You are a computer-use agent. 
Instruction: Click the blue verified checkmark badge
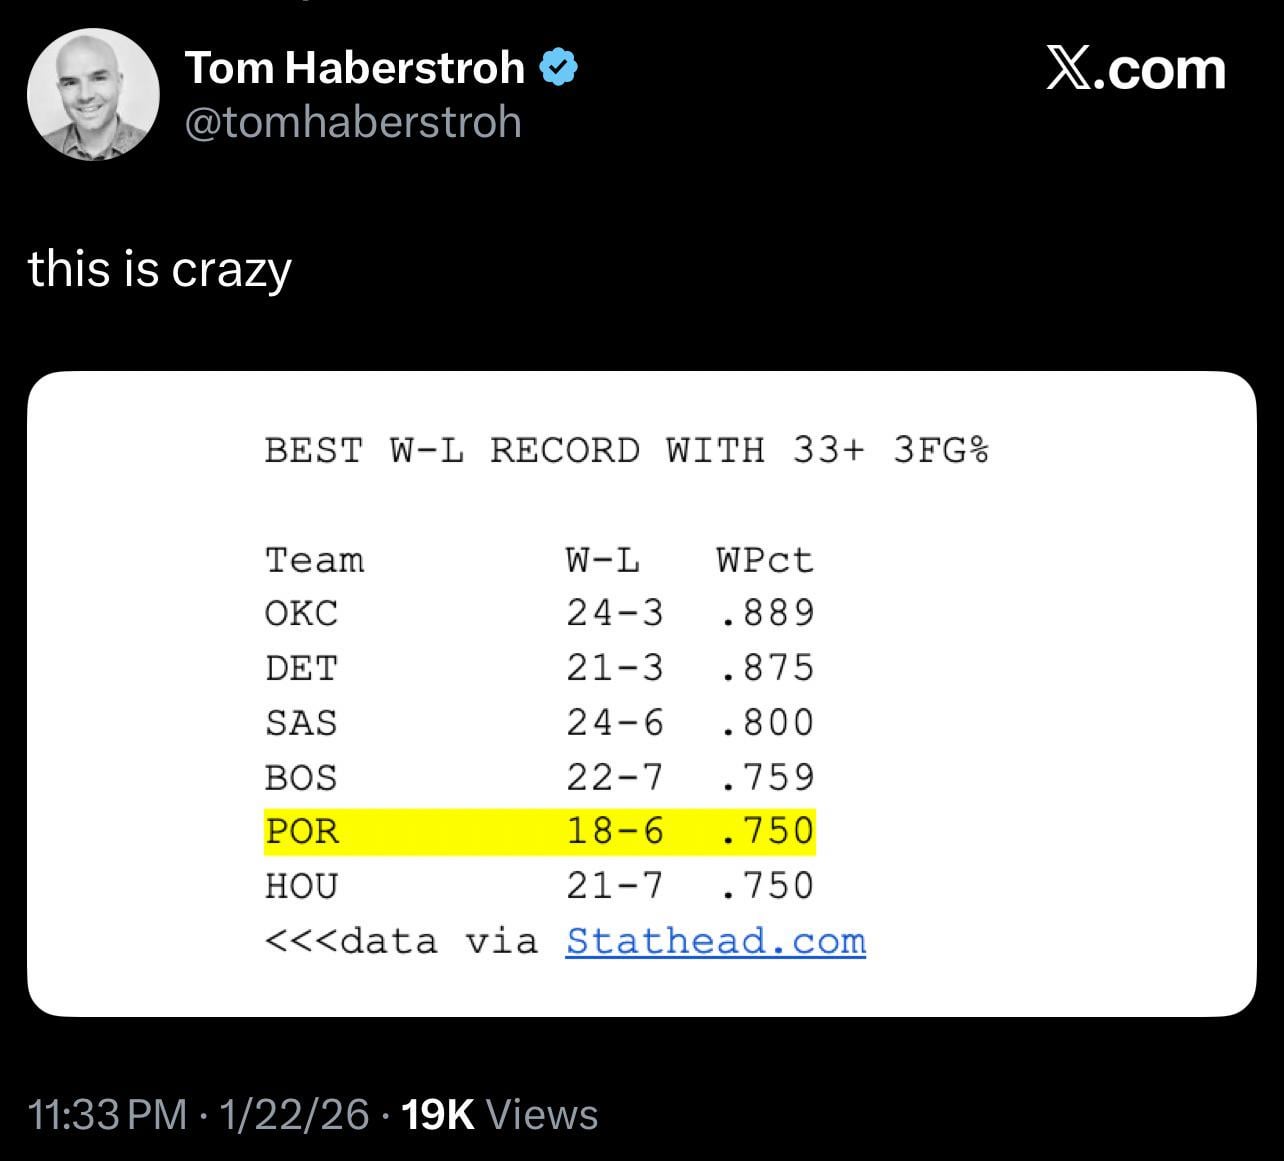[x=559, y=68]
